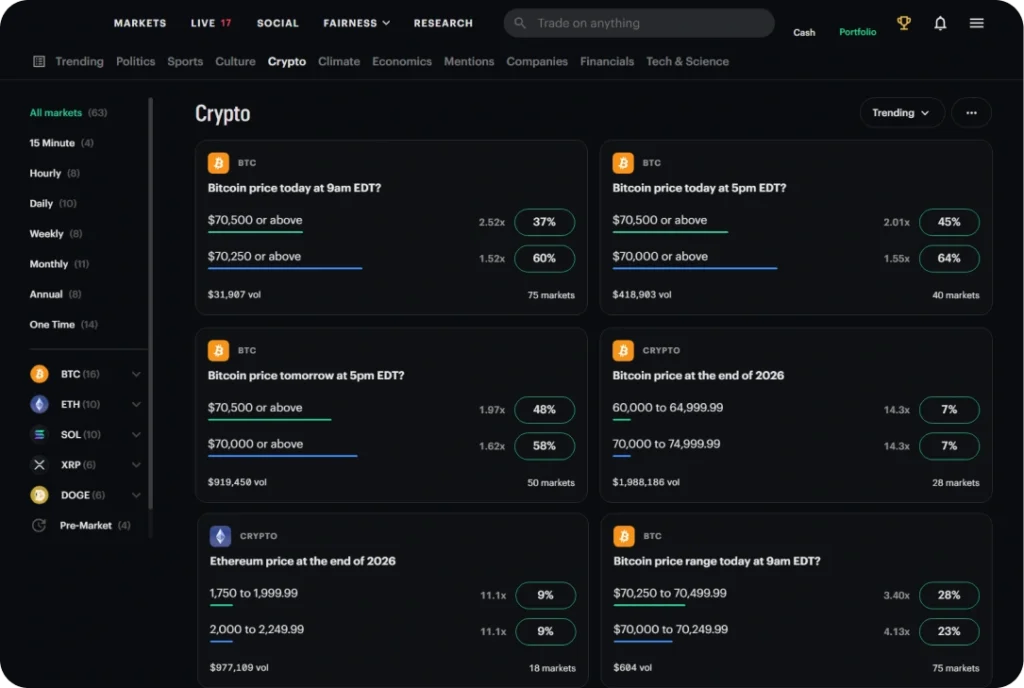Open the three-dot more options button
Viewport: 1024px width, 688px height.
971,113
